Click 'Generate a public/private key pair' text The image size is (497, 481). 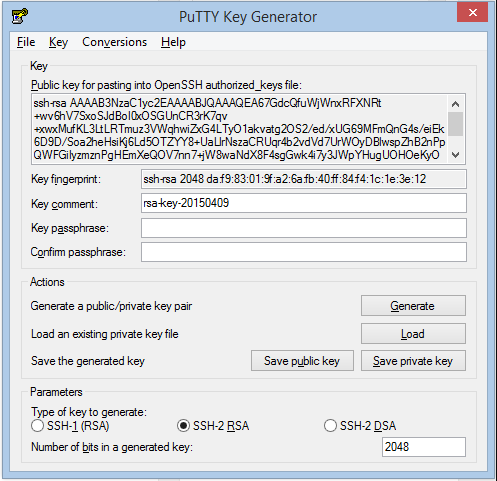(x=111, y=306)
